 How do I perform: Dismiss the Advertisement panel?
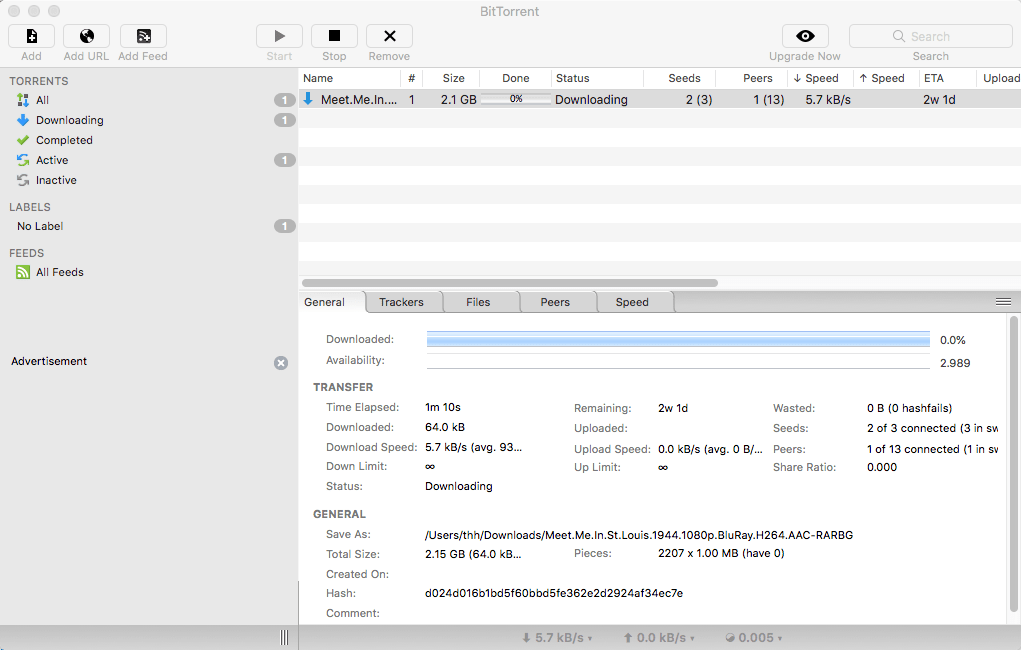[x=281, y=363]
